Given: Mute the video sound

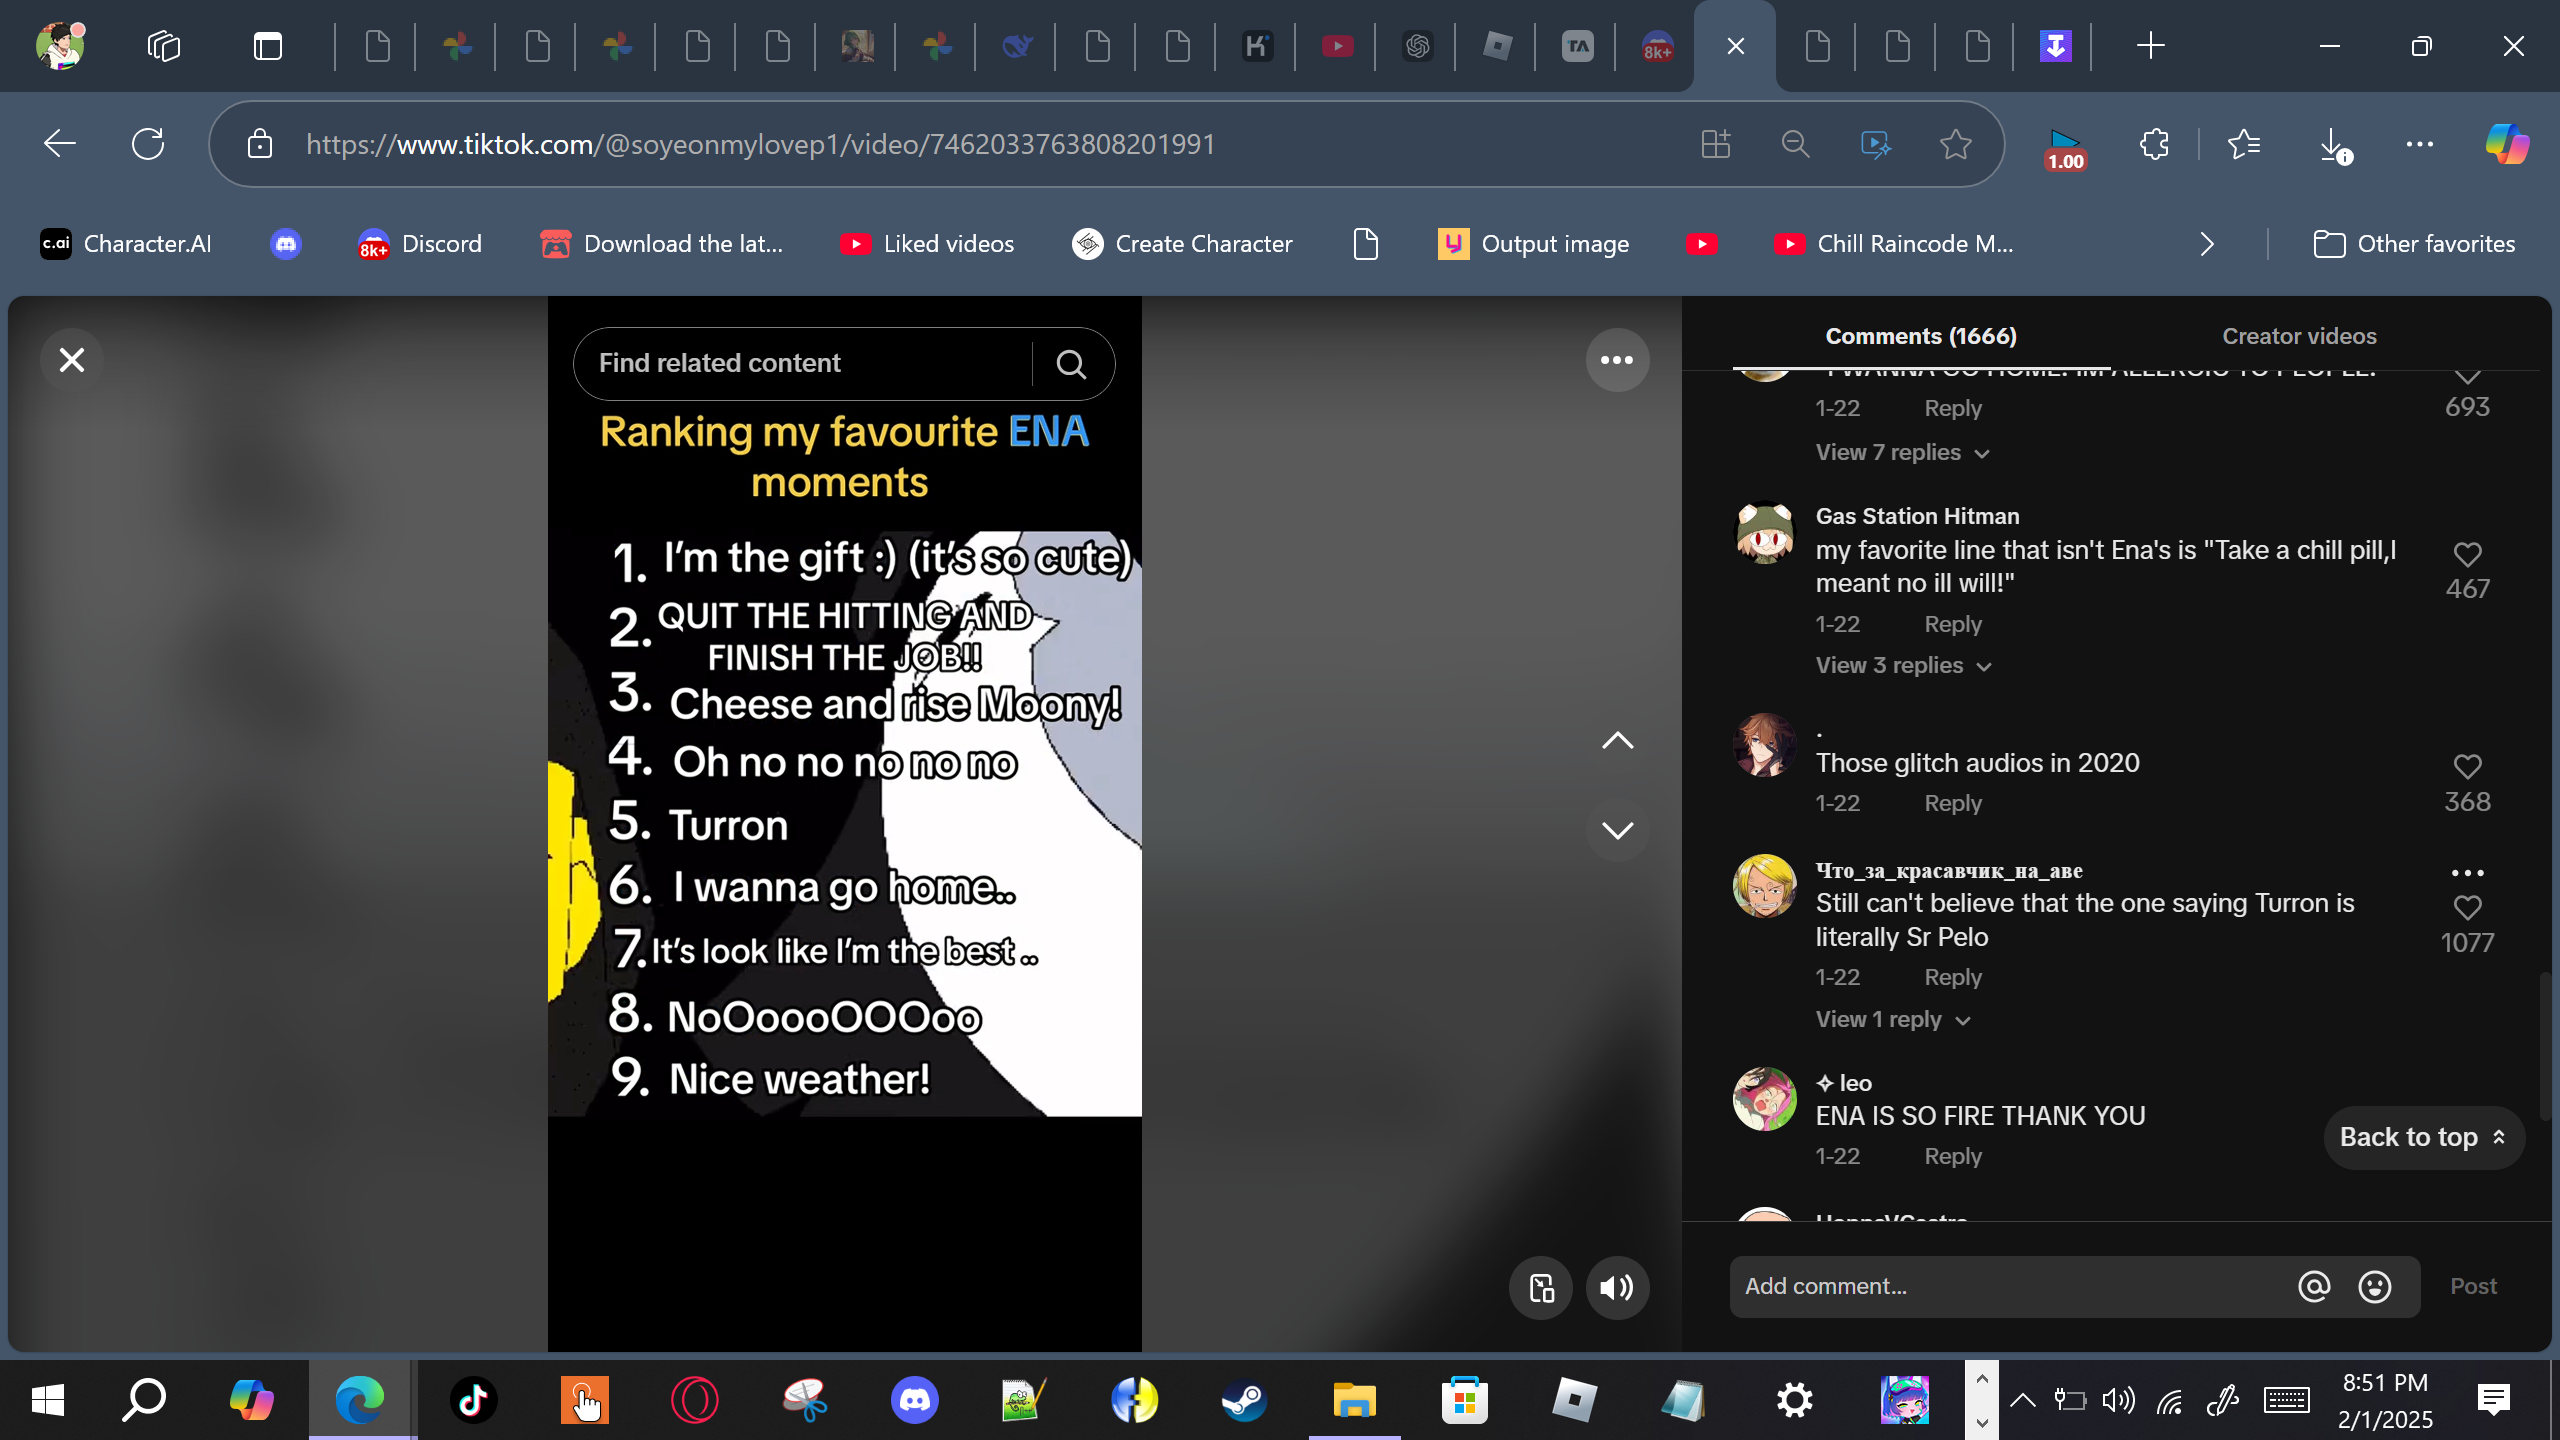Looking at the screenshot, I should (1616, 1288).
